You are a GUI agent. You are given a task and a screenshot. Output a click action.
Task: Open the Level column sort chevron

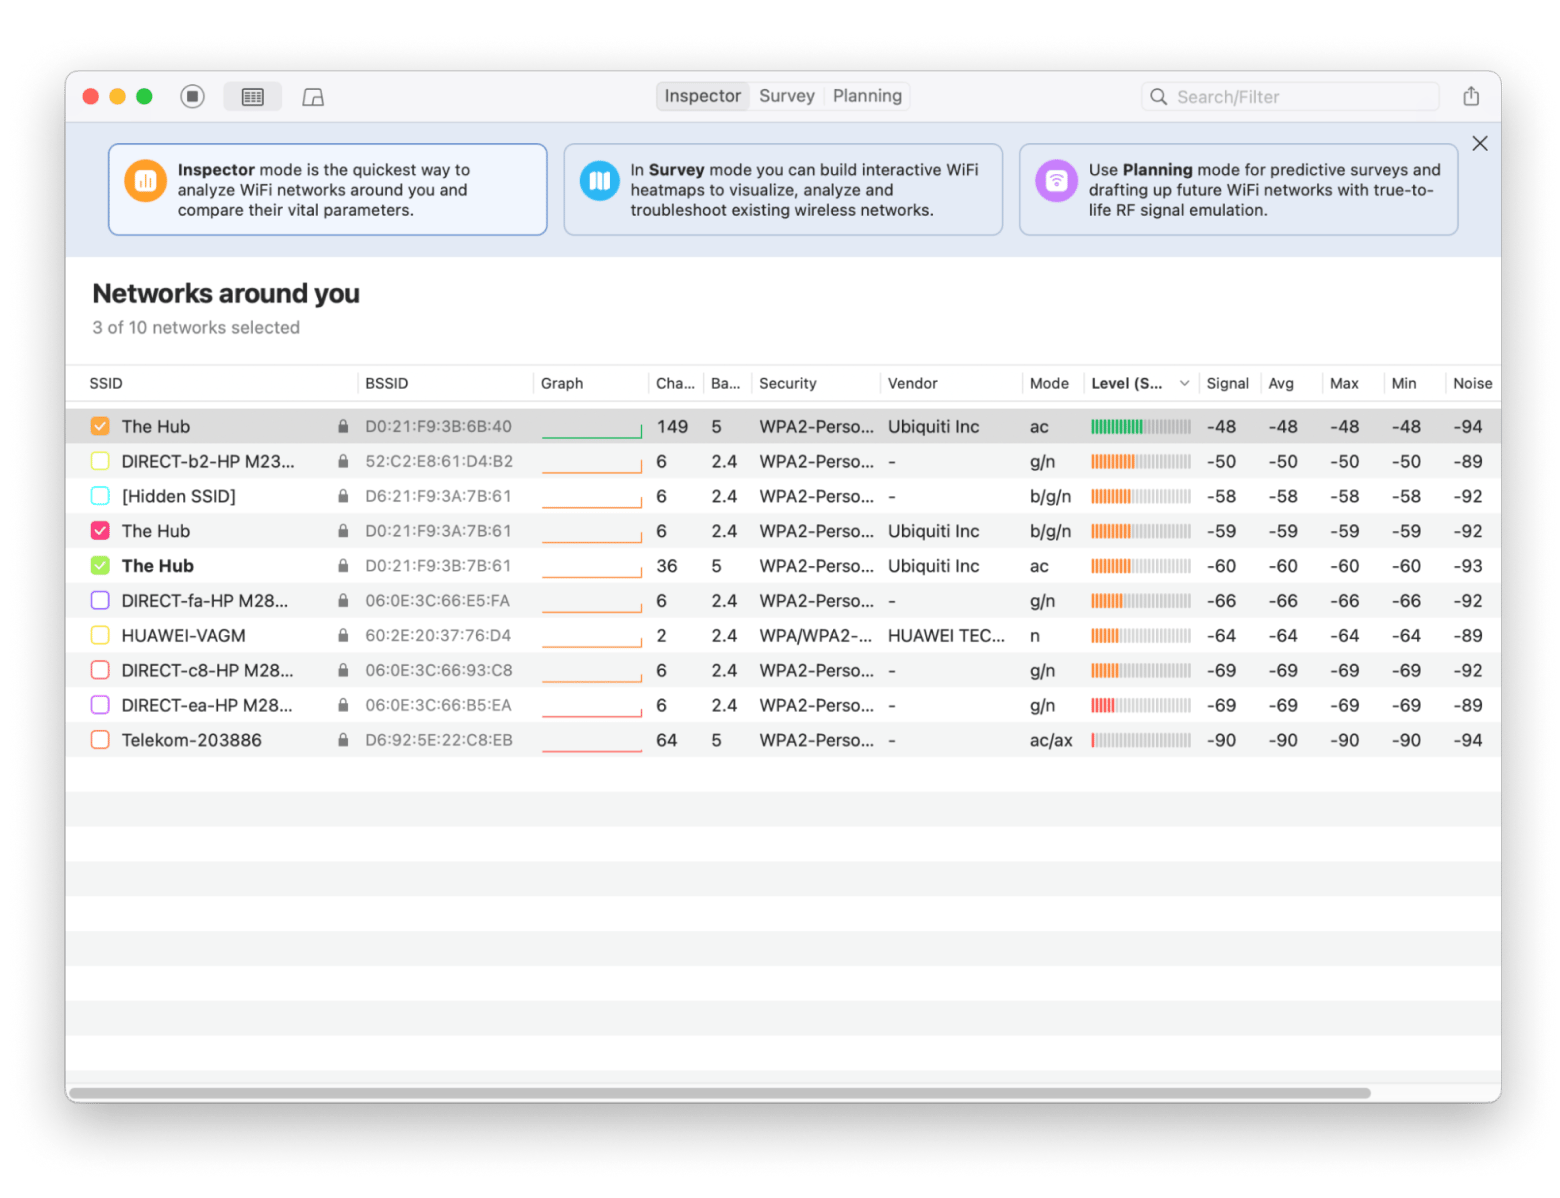[x=1184, y=383]
